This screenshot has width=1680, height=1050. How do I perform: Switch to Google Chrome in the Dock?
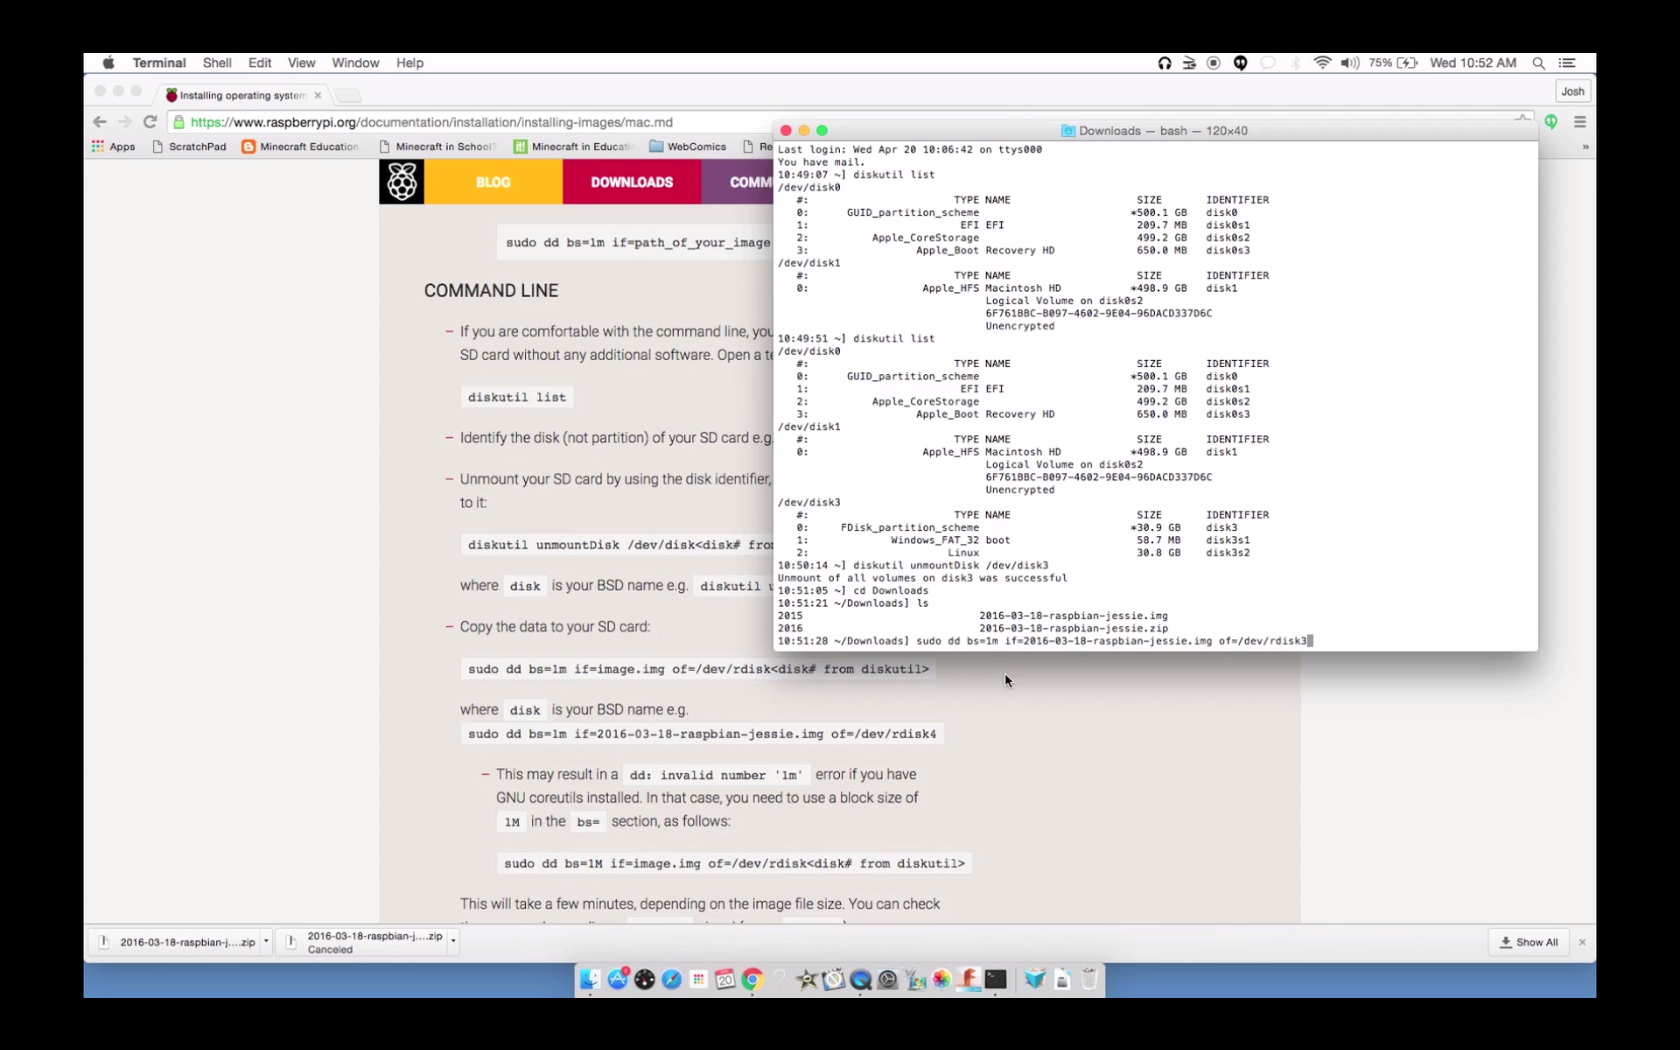tap(753, 979)
